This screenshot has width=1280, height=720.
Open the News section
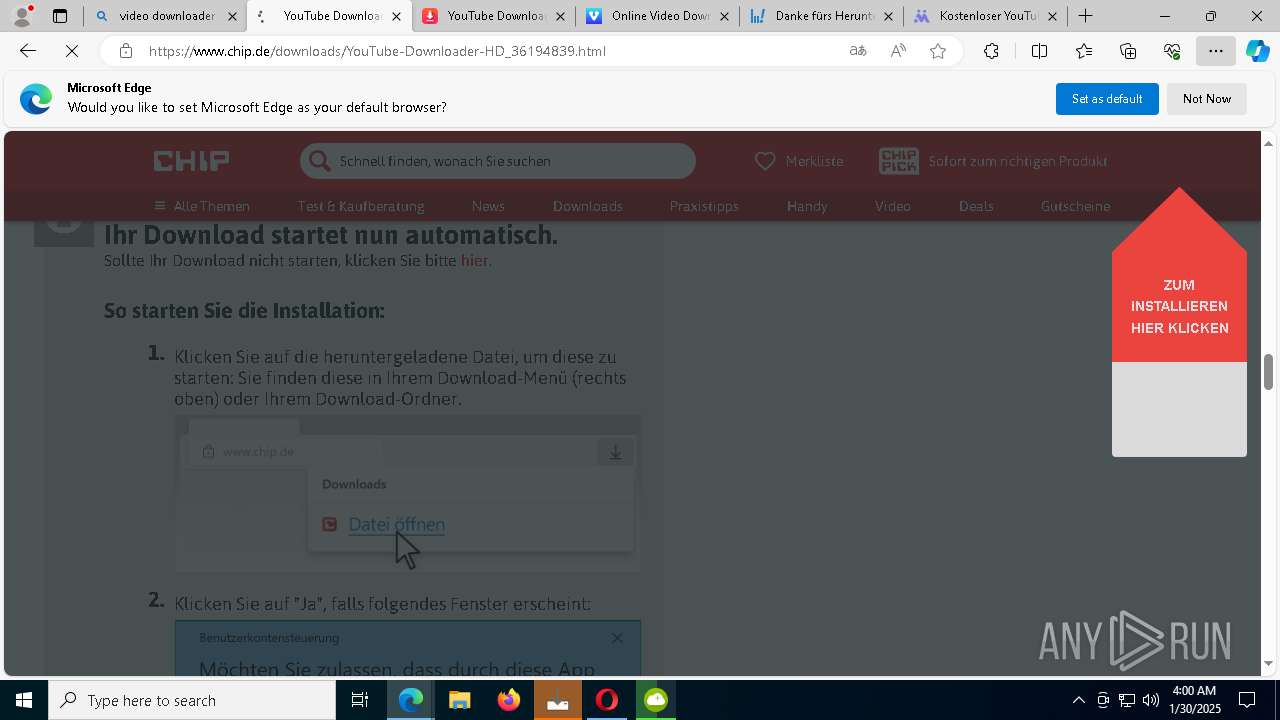[x=488, y=206]
